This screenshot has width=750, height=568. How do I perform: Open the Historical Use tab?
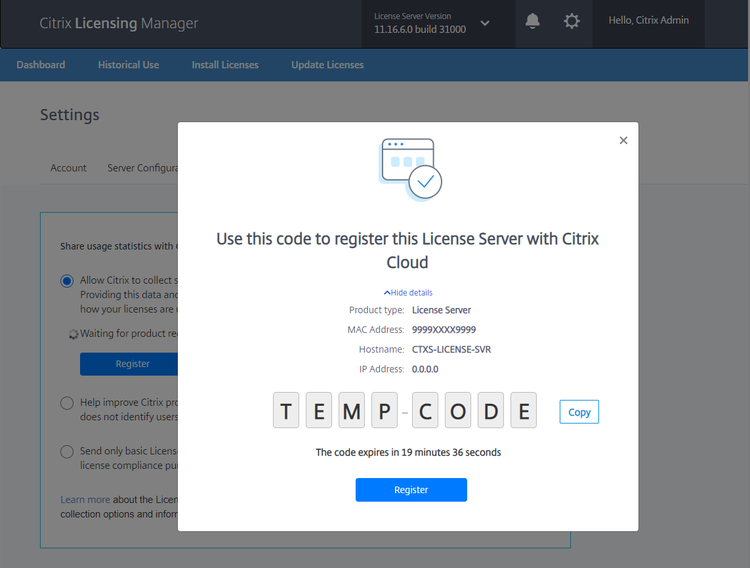(128, 65)
